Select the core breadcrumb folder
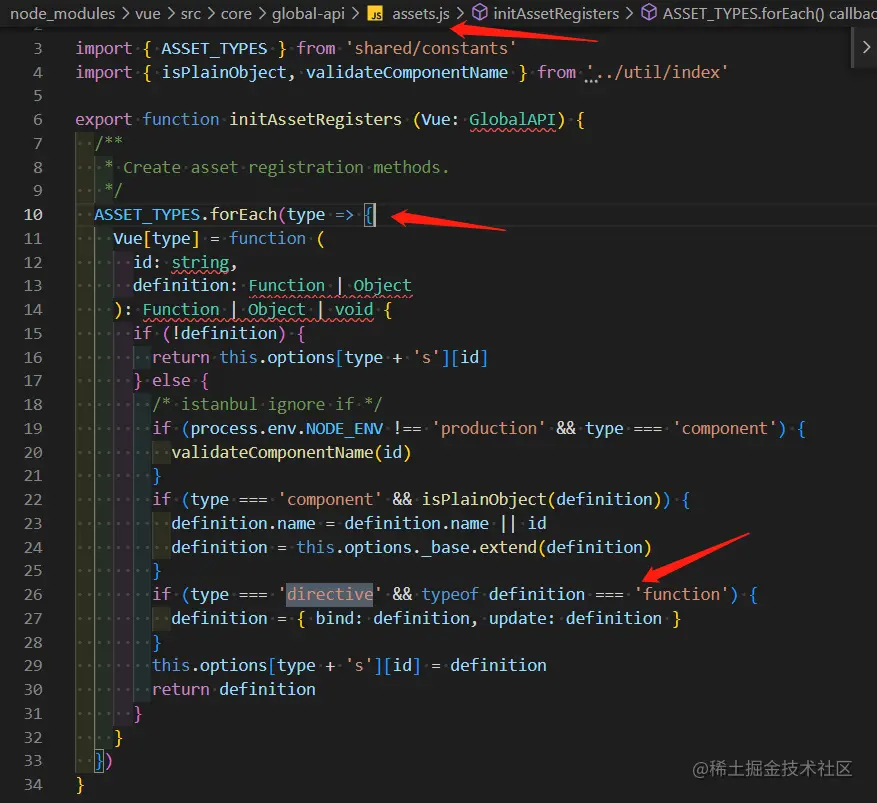Screen dimensions: 877x803 (236, 13)
